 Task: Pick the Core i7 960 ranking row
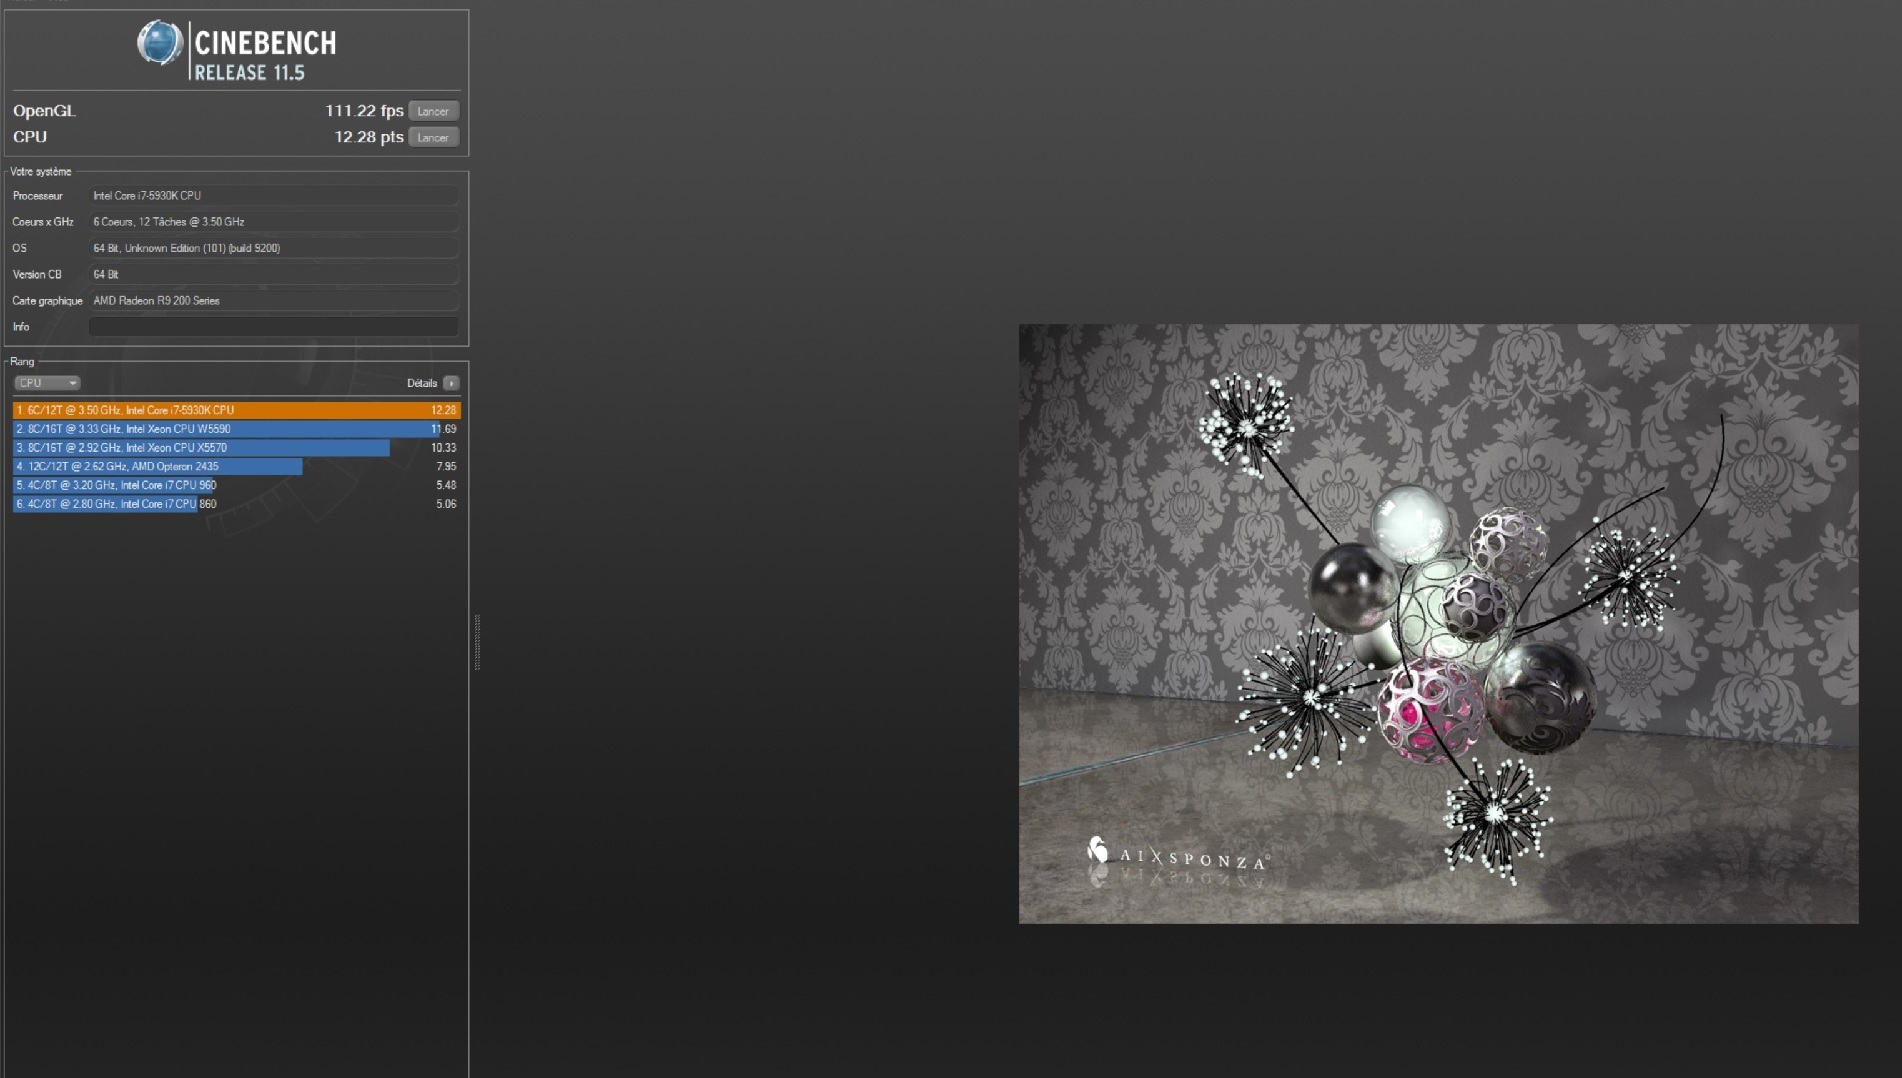click(x=236, y=485)
